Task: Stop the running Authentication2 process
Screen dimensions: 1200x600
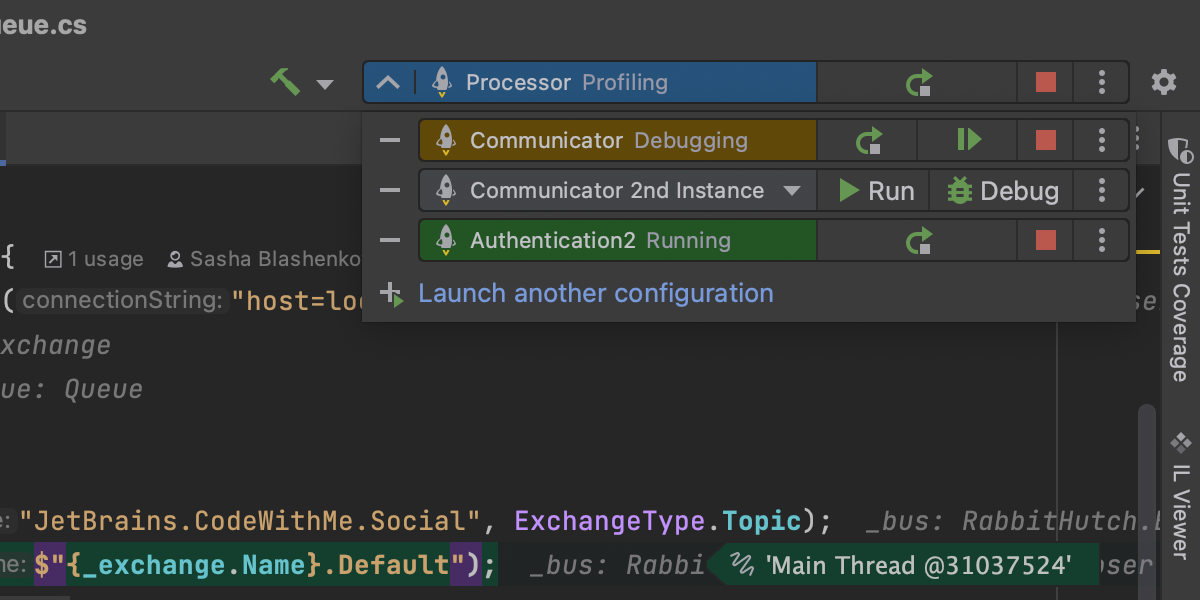Action: pos(1046,240)
